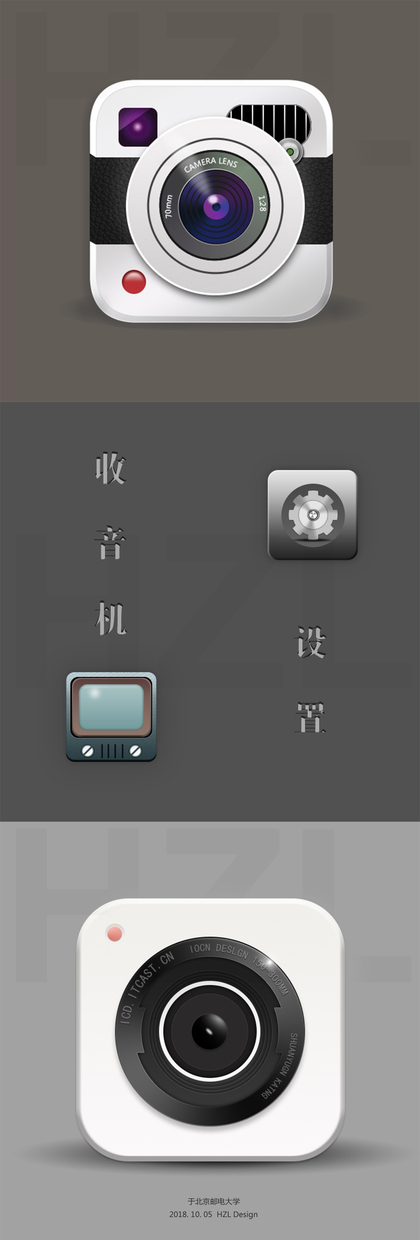
Task: Click the white retro camera app icon
Action: point(211,201)
